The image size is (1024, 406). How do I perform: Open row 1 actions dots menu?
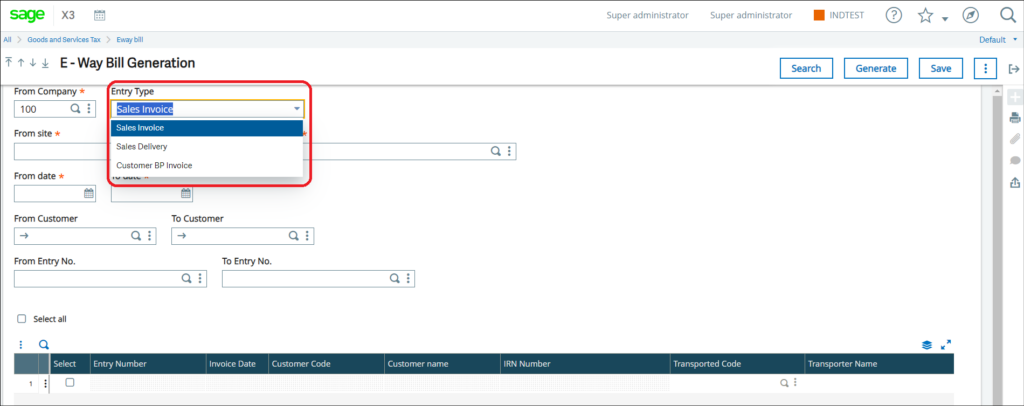(45, 384)
